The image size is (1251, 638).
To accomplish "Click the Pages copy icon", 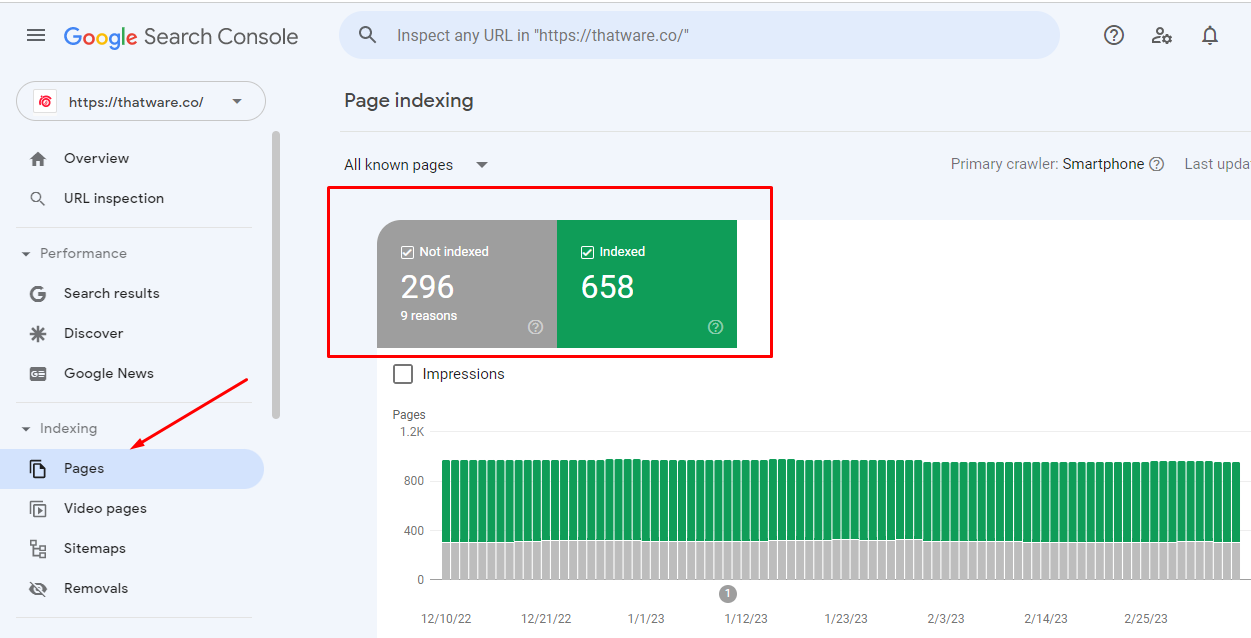I will click(x=38, y=469).
